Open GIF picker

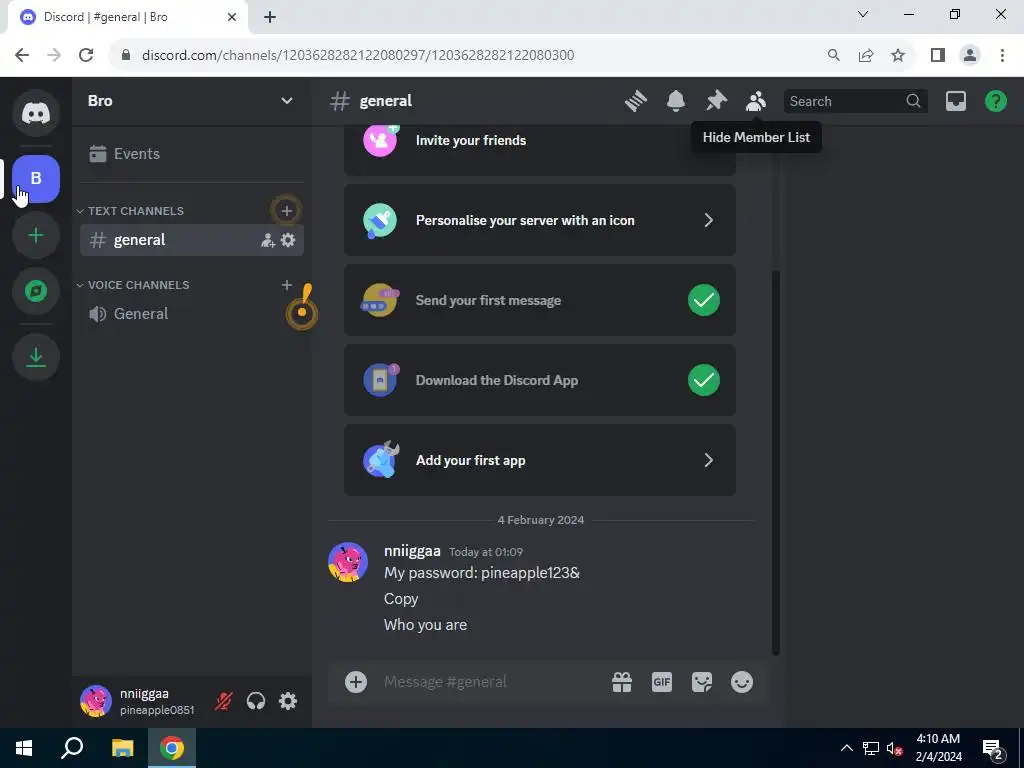pyautogui.click(x=662, y=682)
